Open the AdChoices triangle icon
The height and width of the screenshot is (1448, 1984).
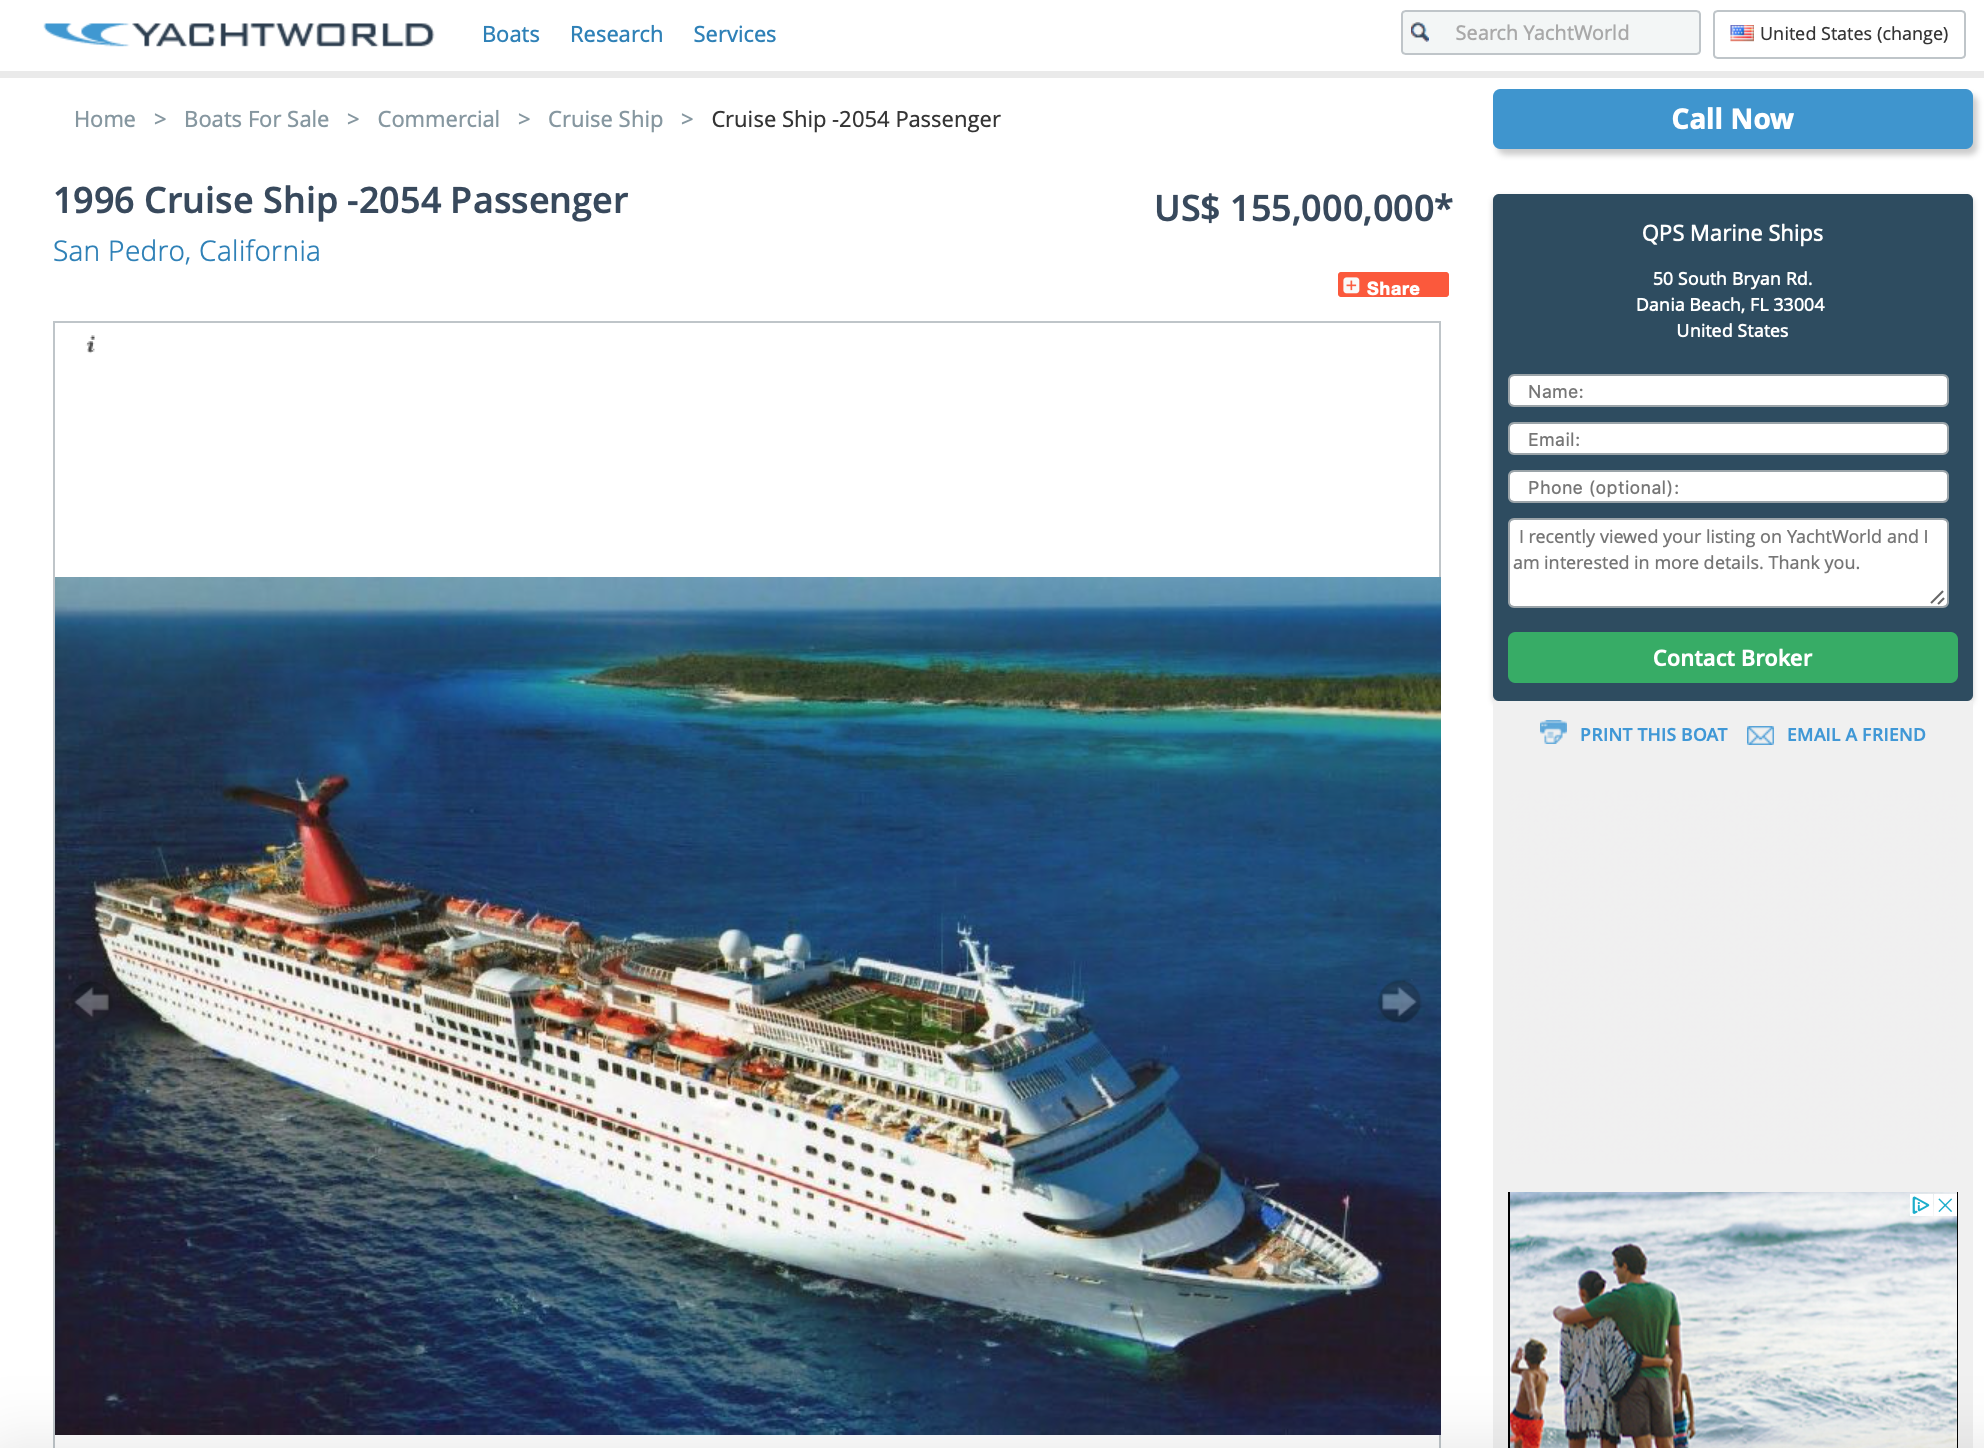[1920, 1205]
